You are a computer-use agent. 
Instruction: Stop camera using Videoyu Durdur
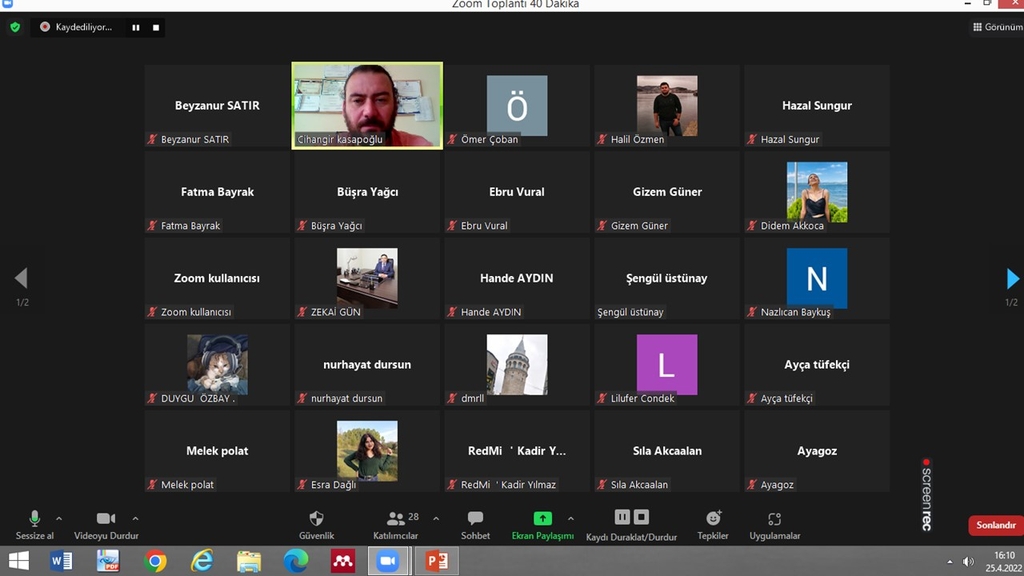click(106, 519)
